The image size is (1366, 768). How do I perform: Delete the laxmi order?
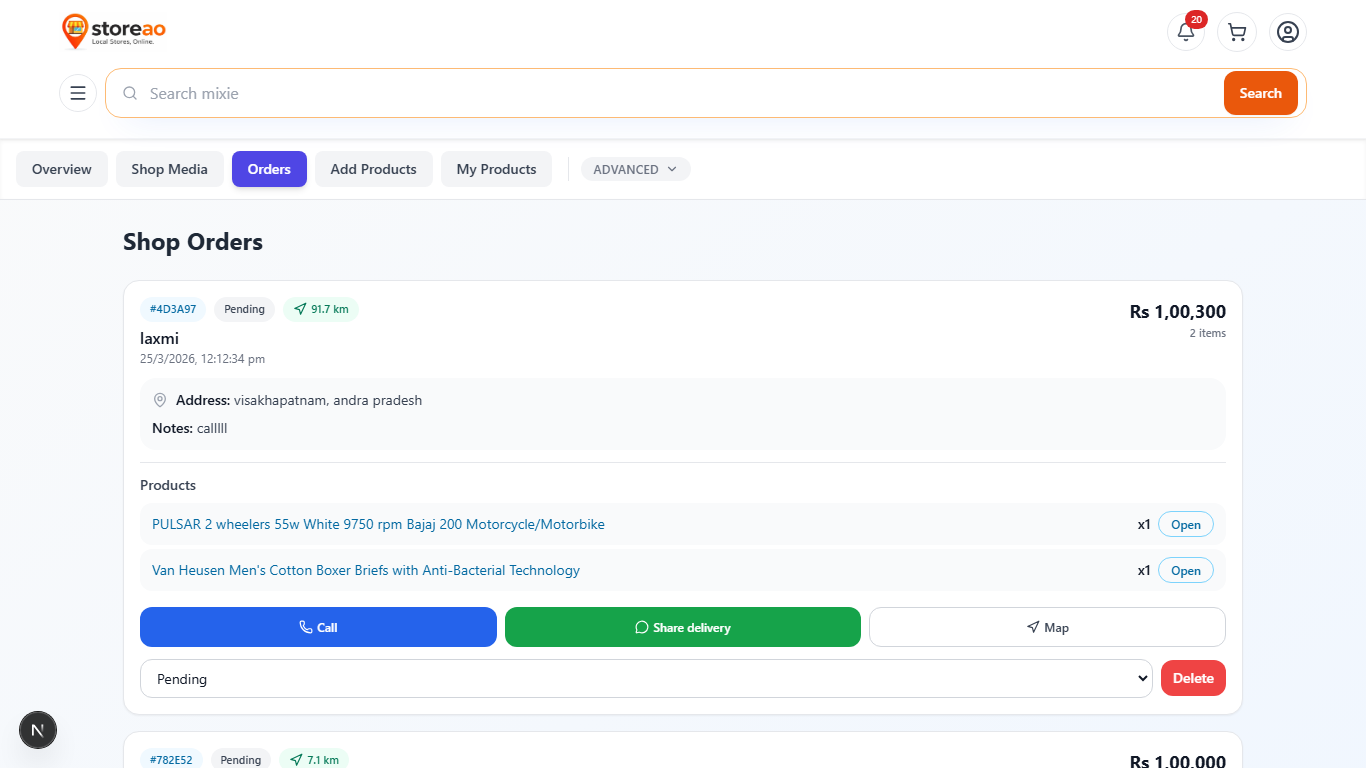[x=1193, y=678]
